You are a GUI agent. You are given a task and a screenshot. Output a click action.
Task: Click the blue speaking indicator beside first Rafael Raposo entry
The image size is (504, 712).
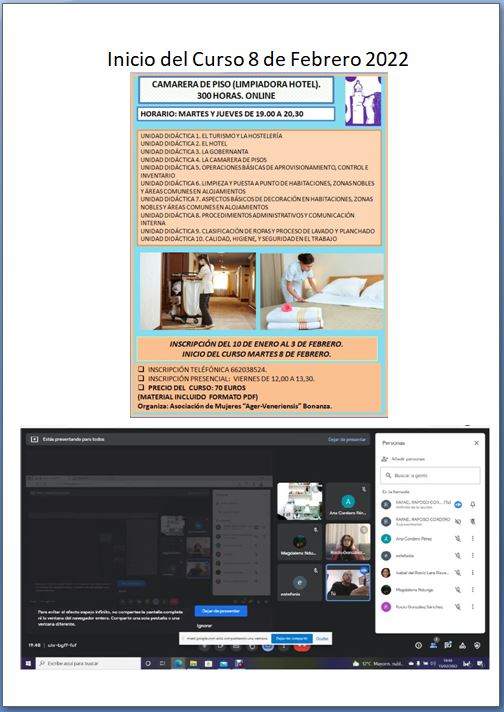[458, 504]
